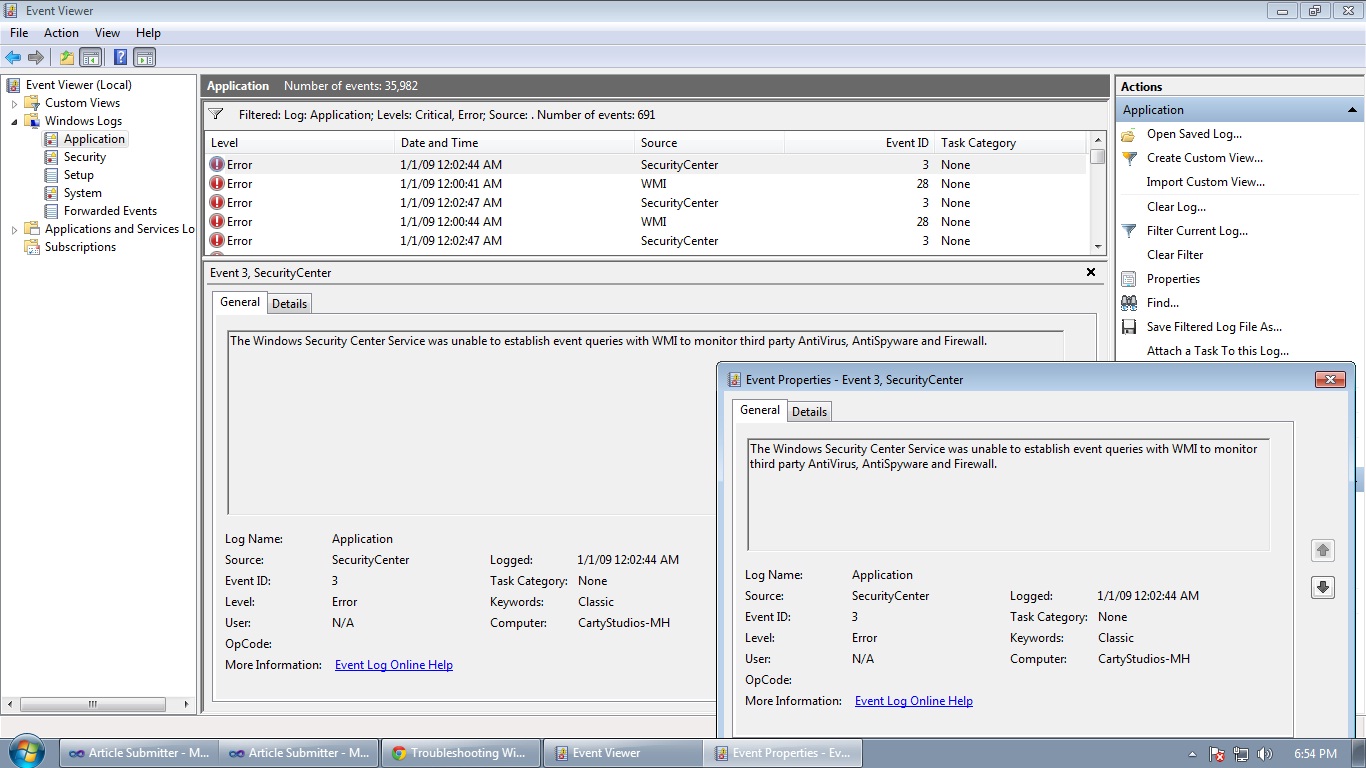The width and height of the screenshot is (1366, 768).
Task: Open the File menu
Action: pyautogui.click(x=19, y=33)
